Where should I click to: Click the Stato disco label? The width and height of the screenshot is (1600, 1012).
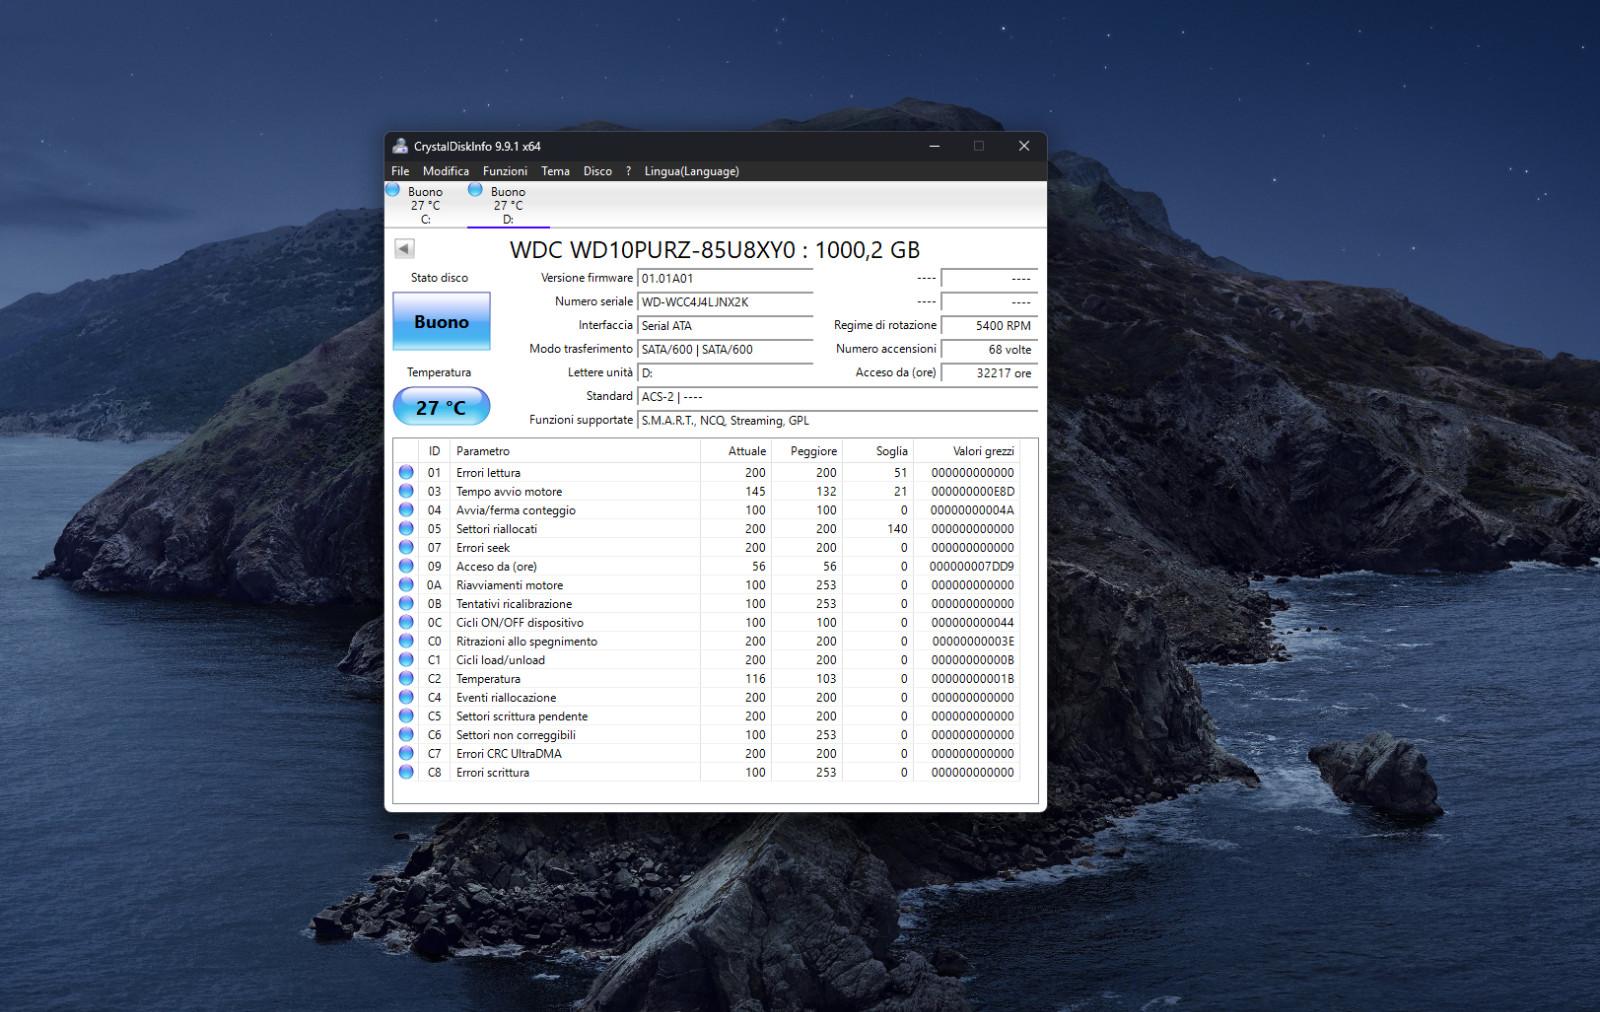tap(439, 278)
